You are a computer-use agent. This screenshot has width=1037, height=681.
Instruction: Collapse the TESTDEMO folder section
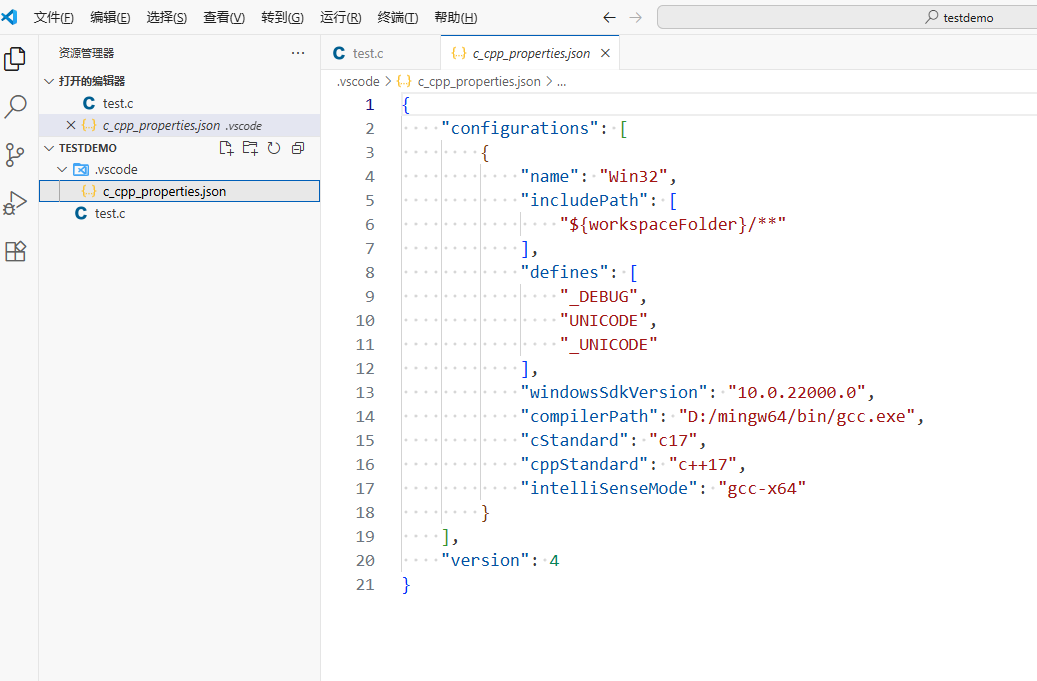[x=49, y=148]
